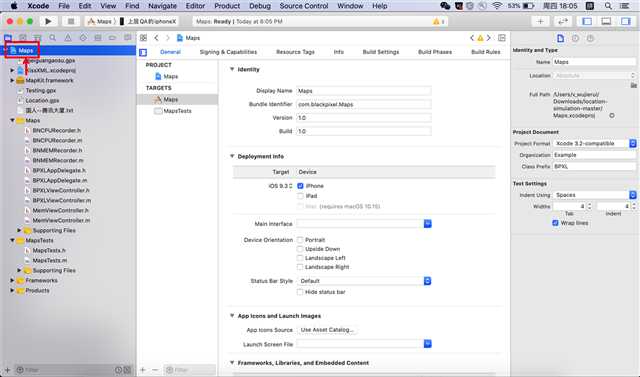Open the Resource Tags tab
This screenshot has height=377, width=640.
click(x=295, y=52)
